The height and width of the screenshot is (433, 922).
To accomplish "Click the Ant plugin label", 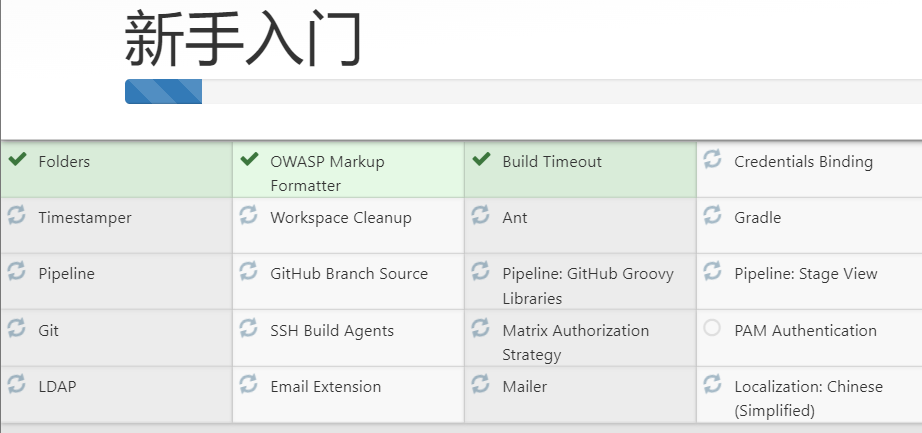I will (x=515, y=218).
